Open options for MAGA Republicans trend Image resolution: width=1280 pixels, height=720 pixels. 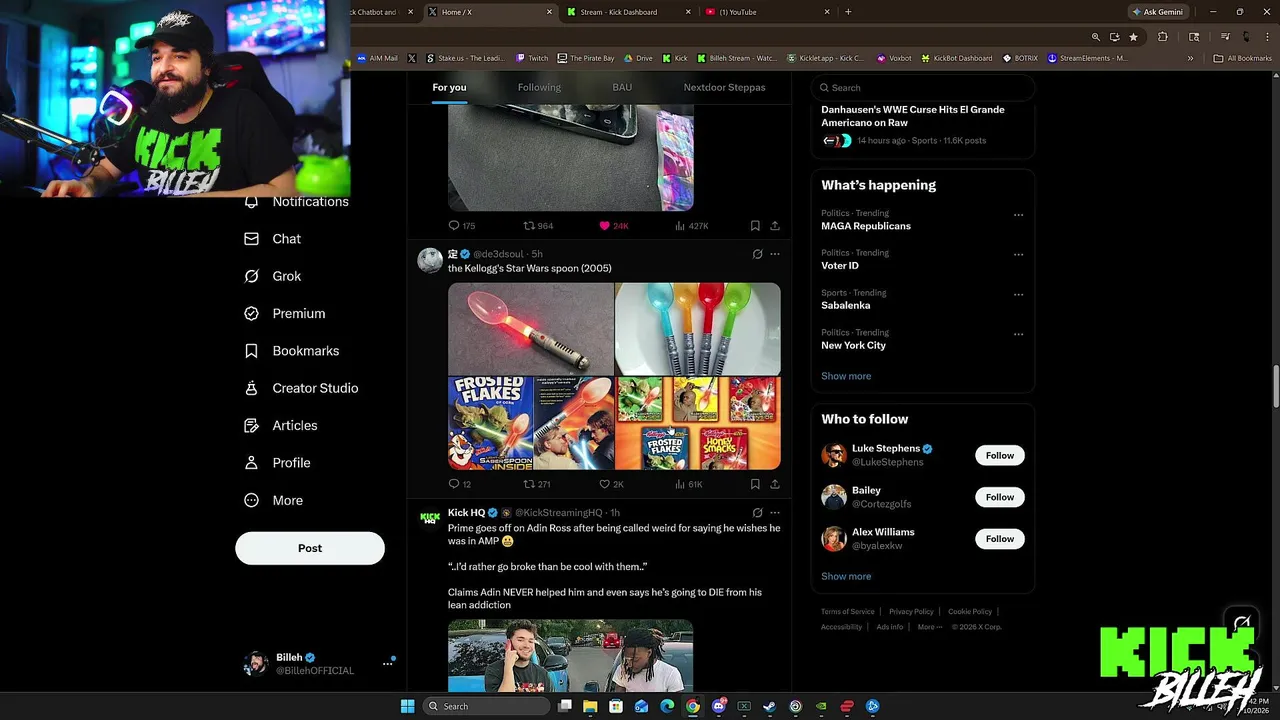(1018, 214)
